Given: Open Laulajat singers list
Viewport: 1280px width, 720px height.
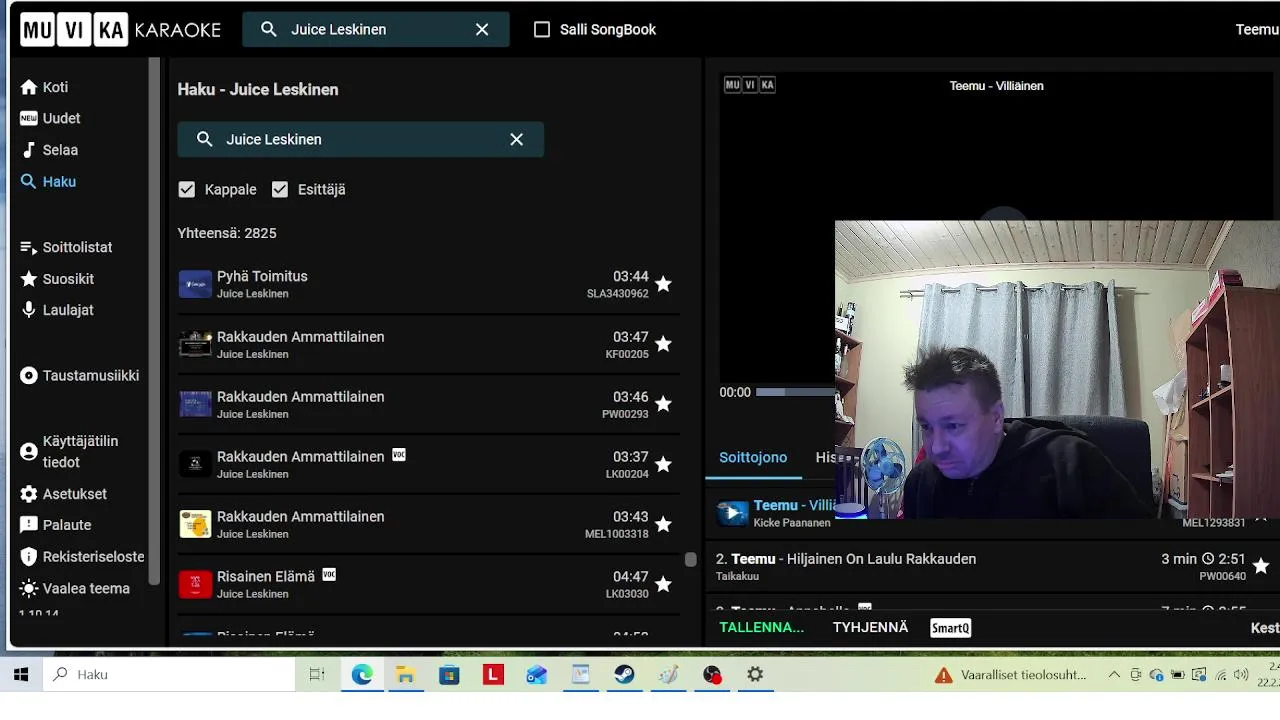Looking at the screenshot, I should [x=57, y=310].
